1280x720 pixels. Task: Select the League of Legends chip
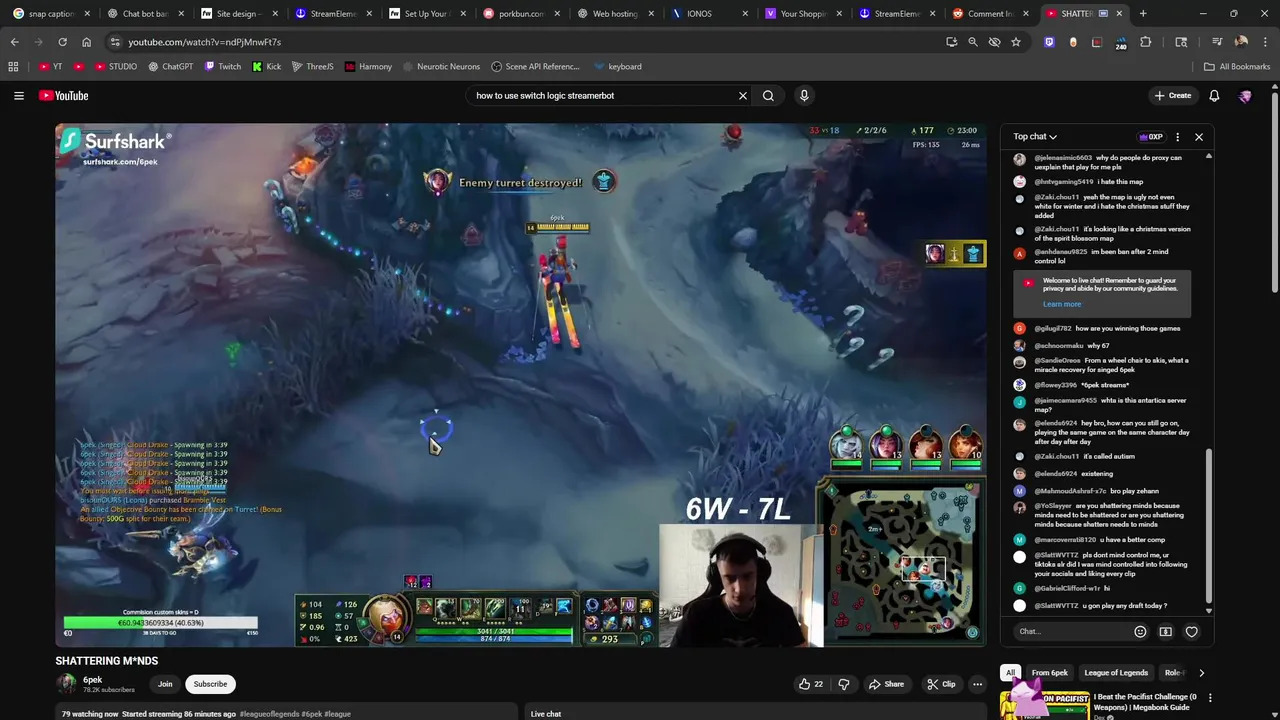pyautogui.click(x=1116, y=673)
